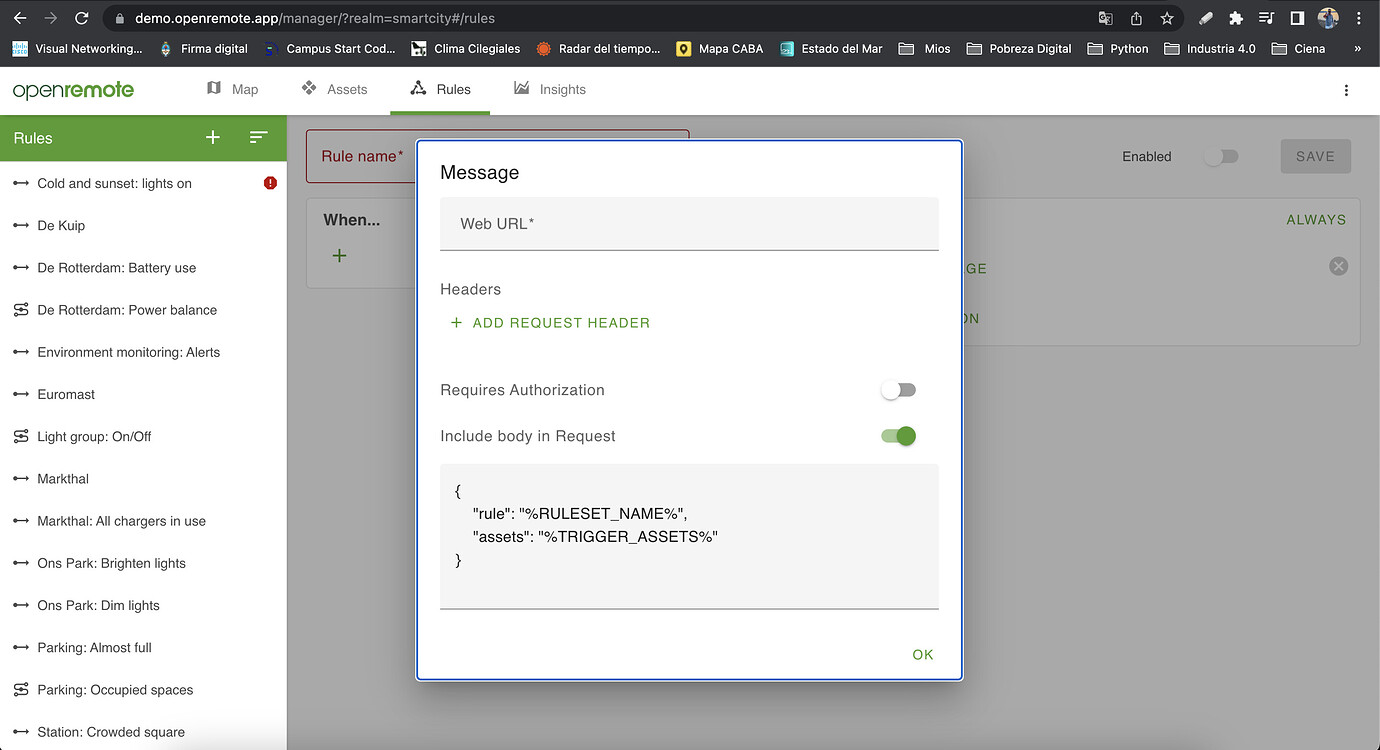Switch to the Assets tab

click(x=335, y=89)
